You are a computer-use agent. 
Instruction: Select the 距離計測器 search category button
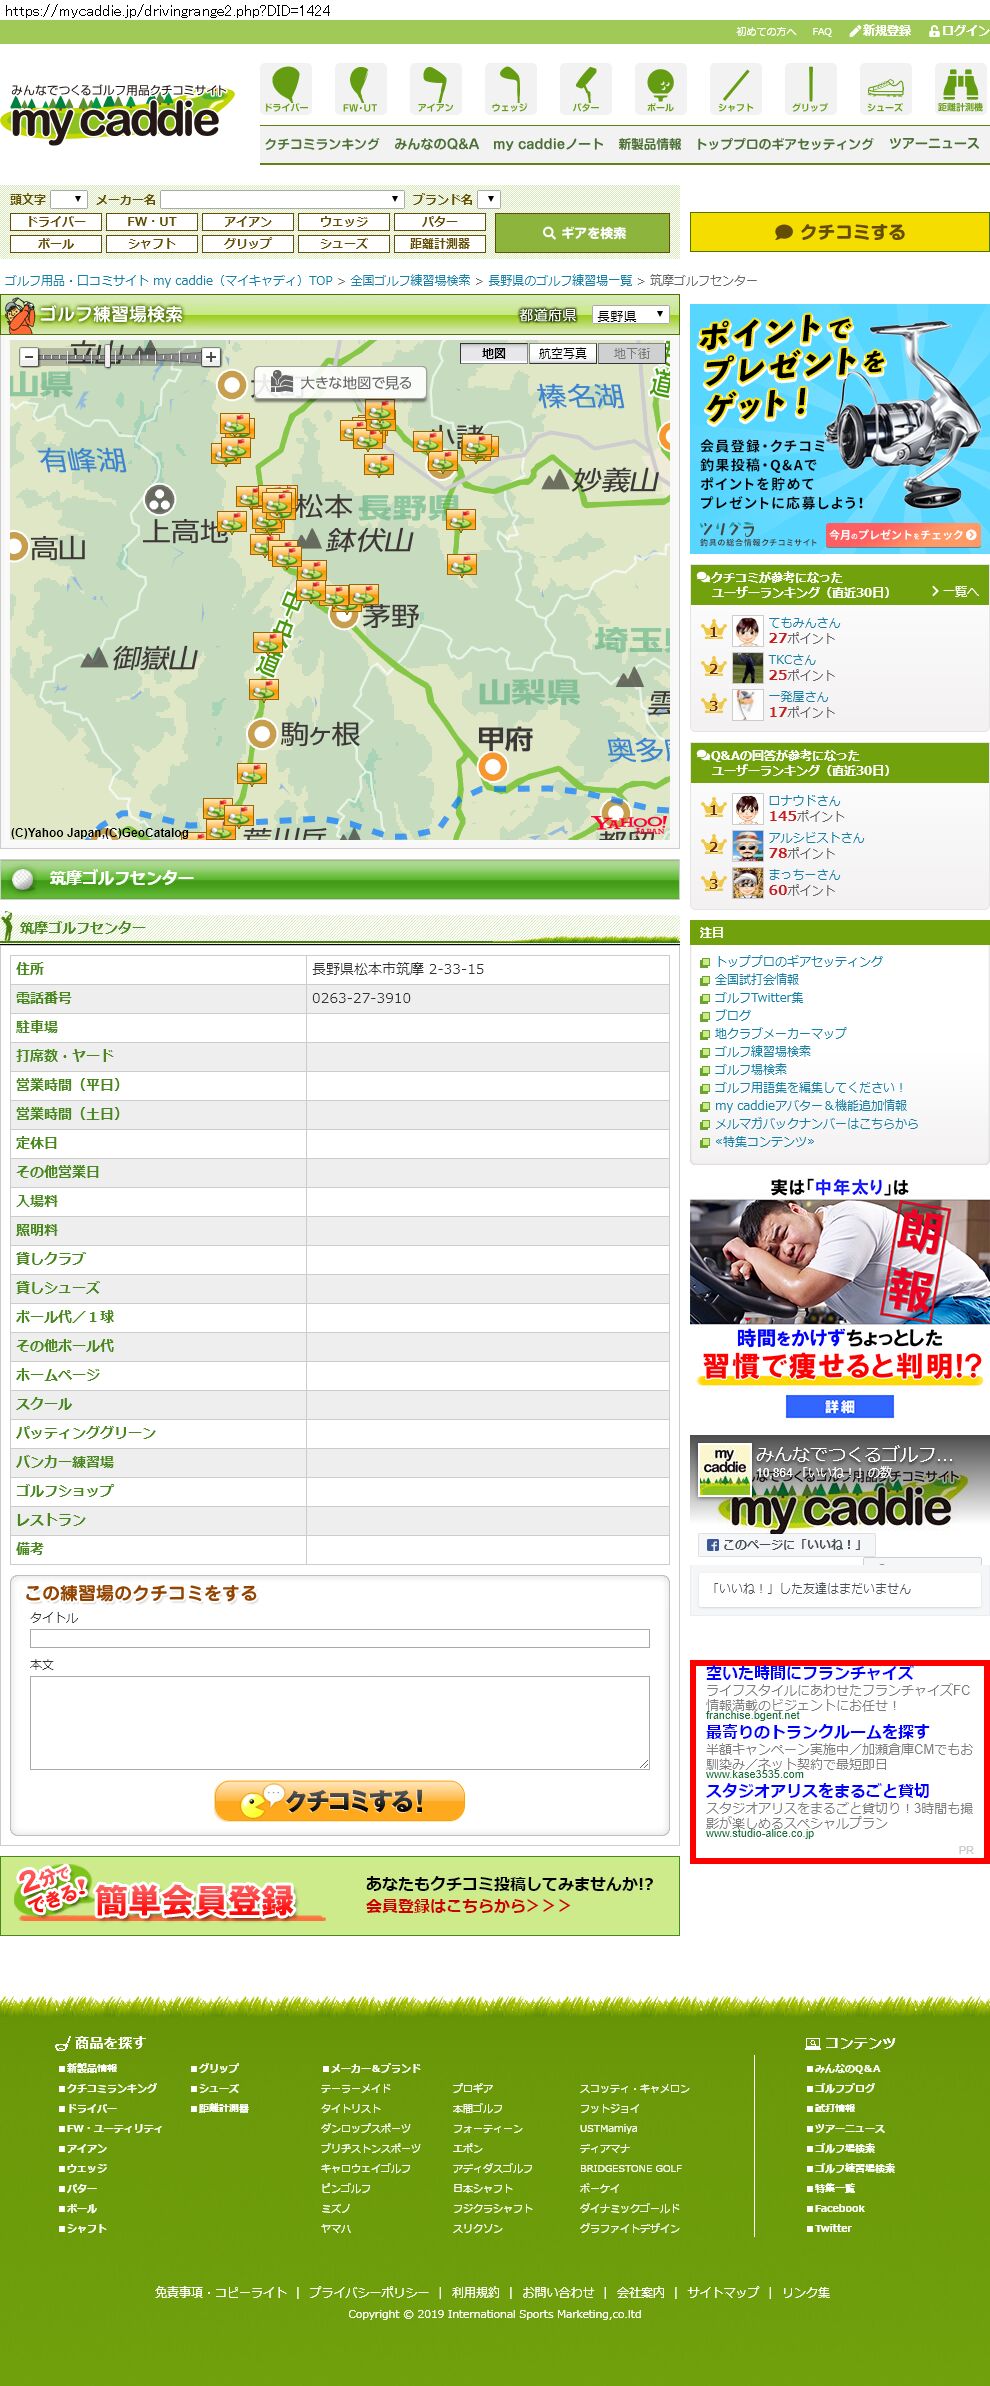440,243
